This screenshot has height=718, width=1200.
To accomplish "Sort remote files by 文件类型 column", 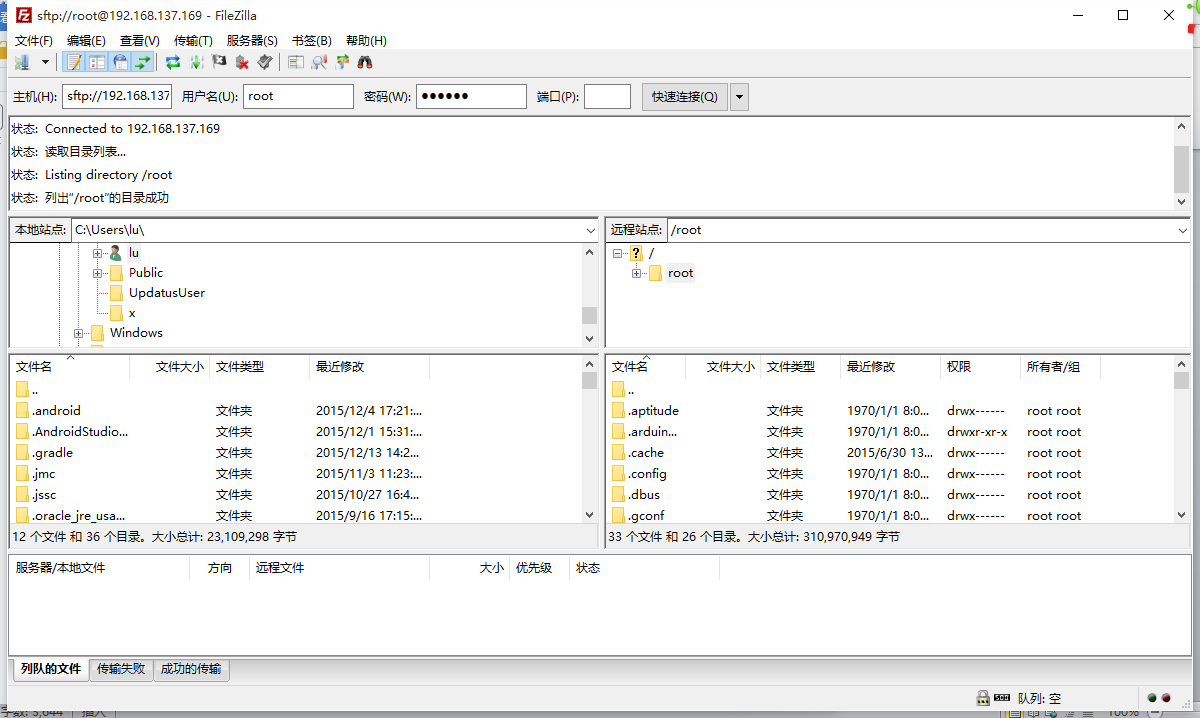I will pyautogui.click(x=800, y=367).
